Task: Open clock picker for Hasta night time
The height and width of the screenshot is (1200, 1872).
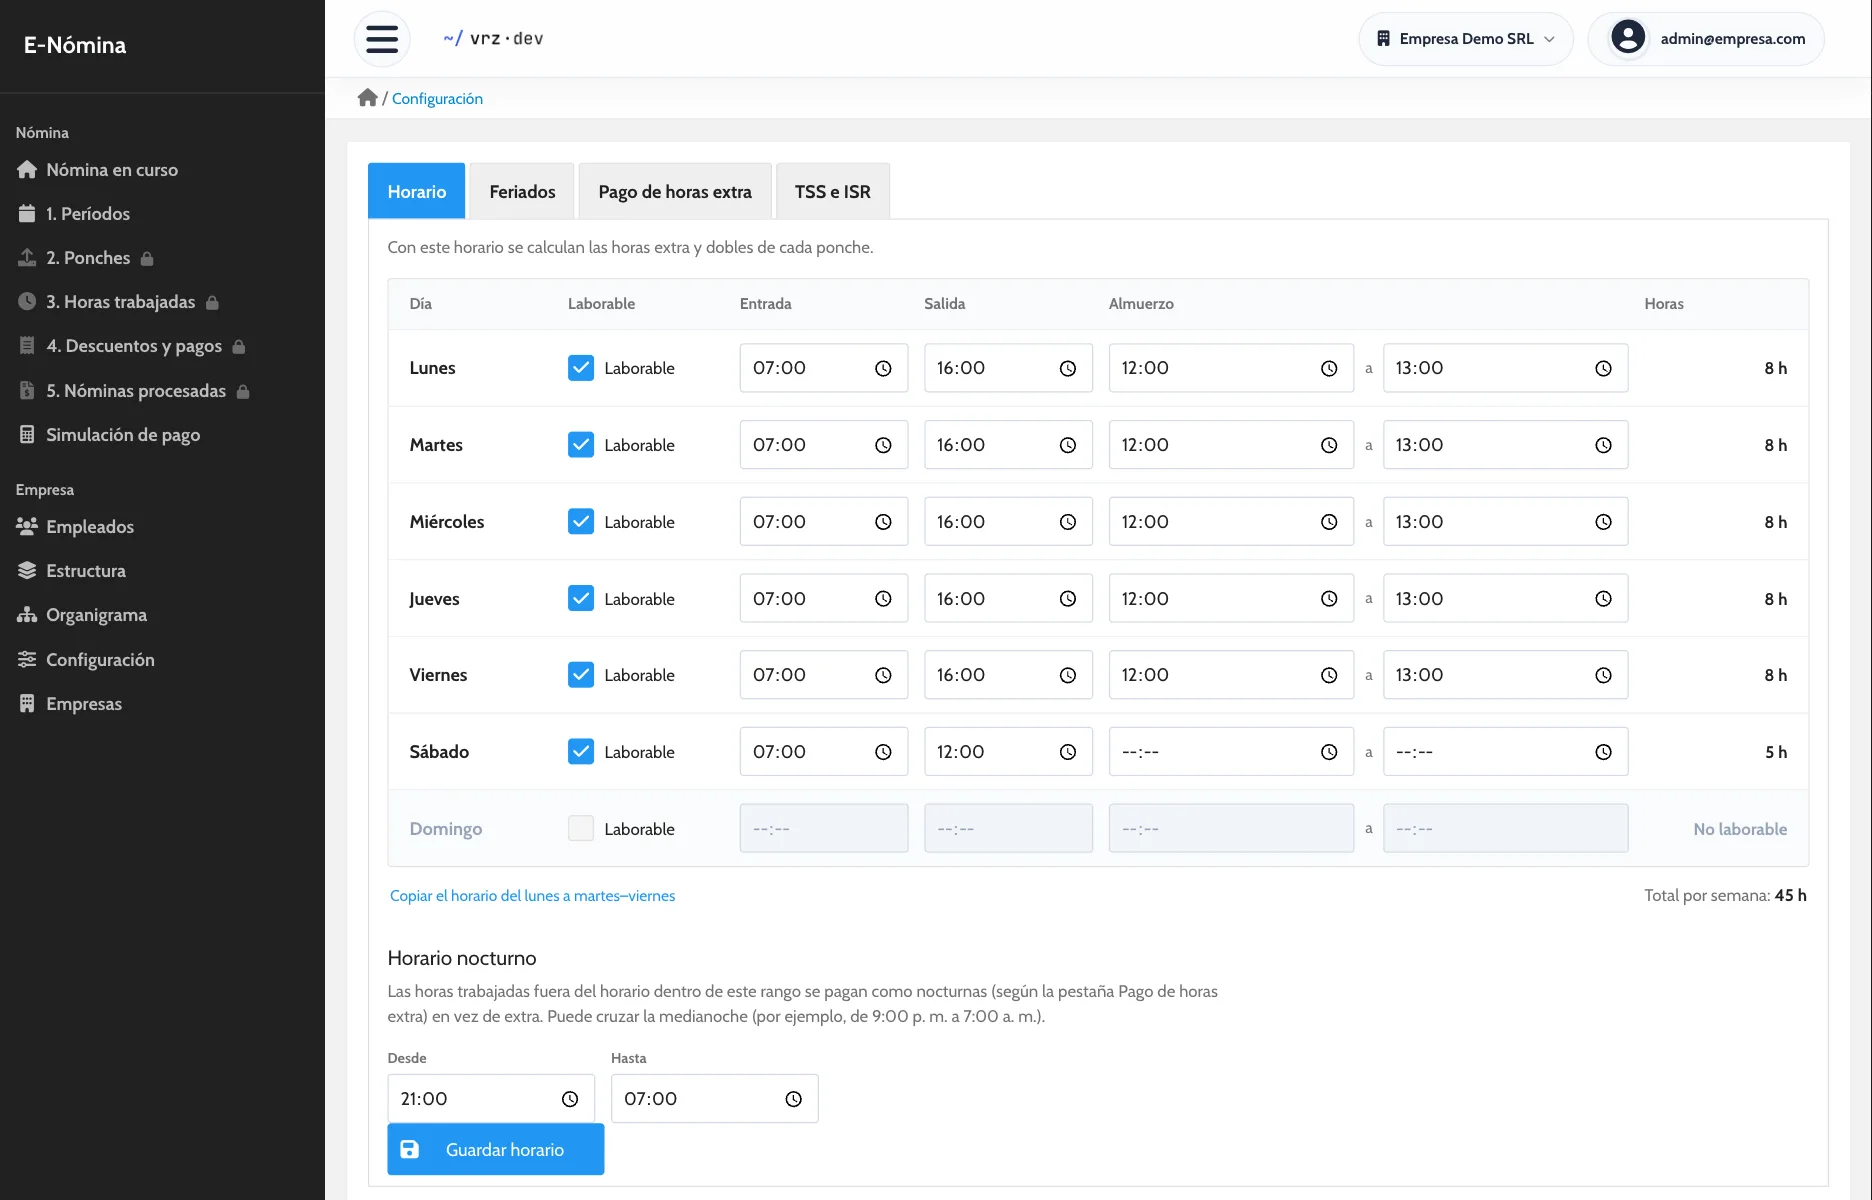Action: [x=793, y=1099]
